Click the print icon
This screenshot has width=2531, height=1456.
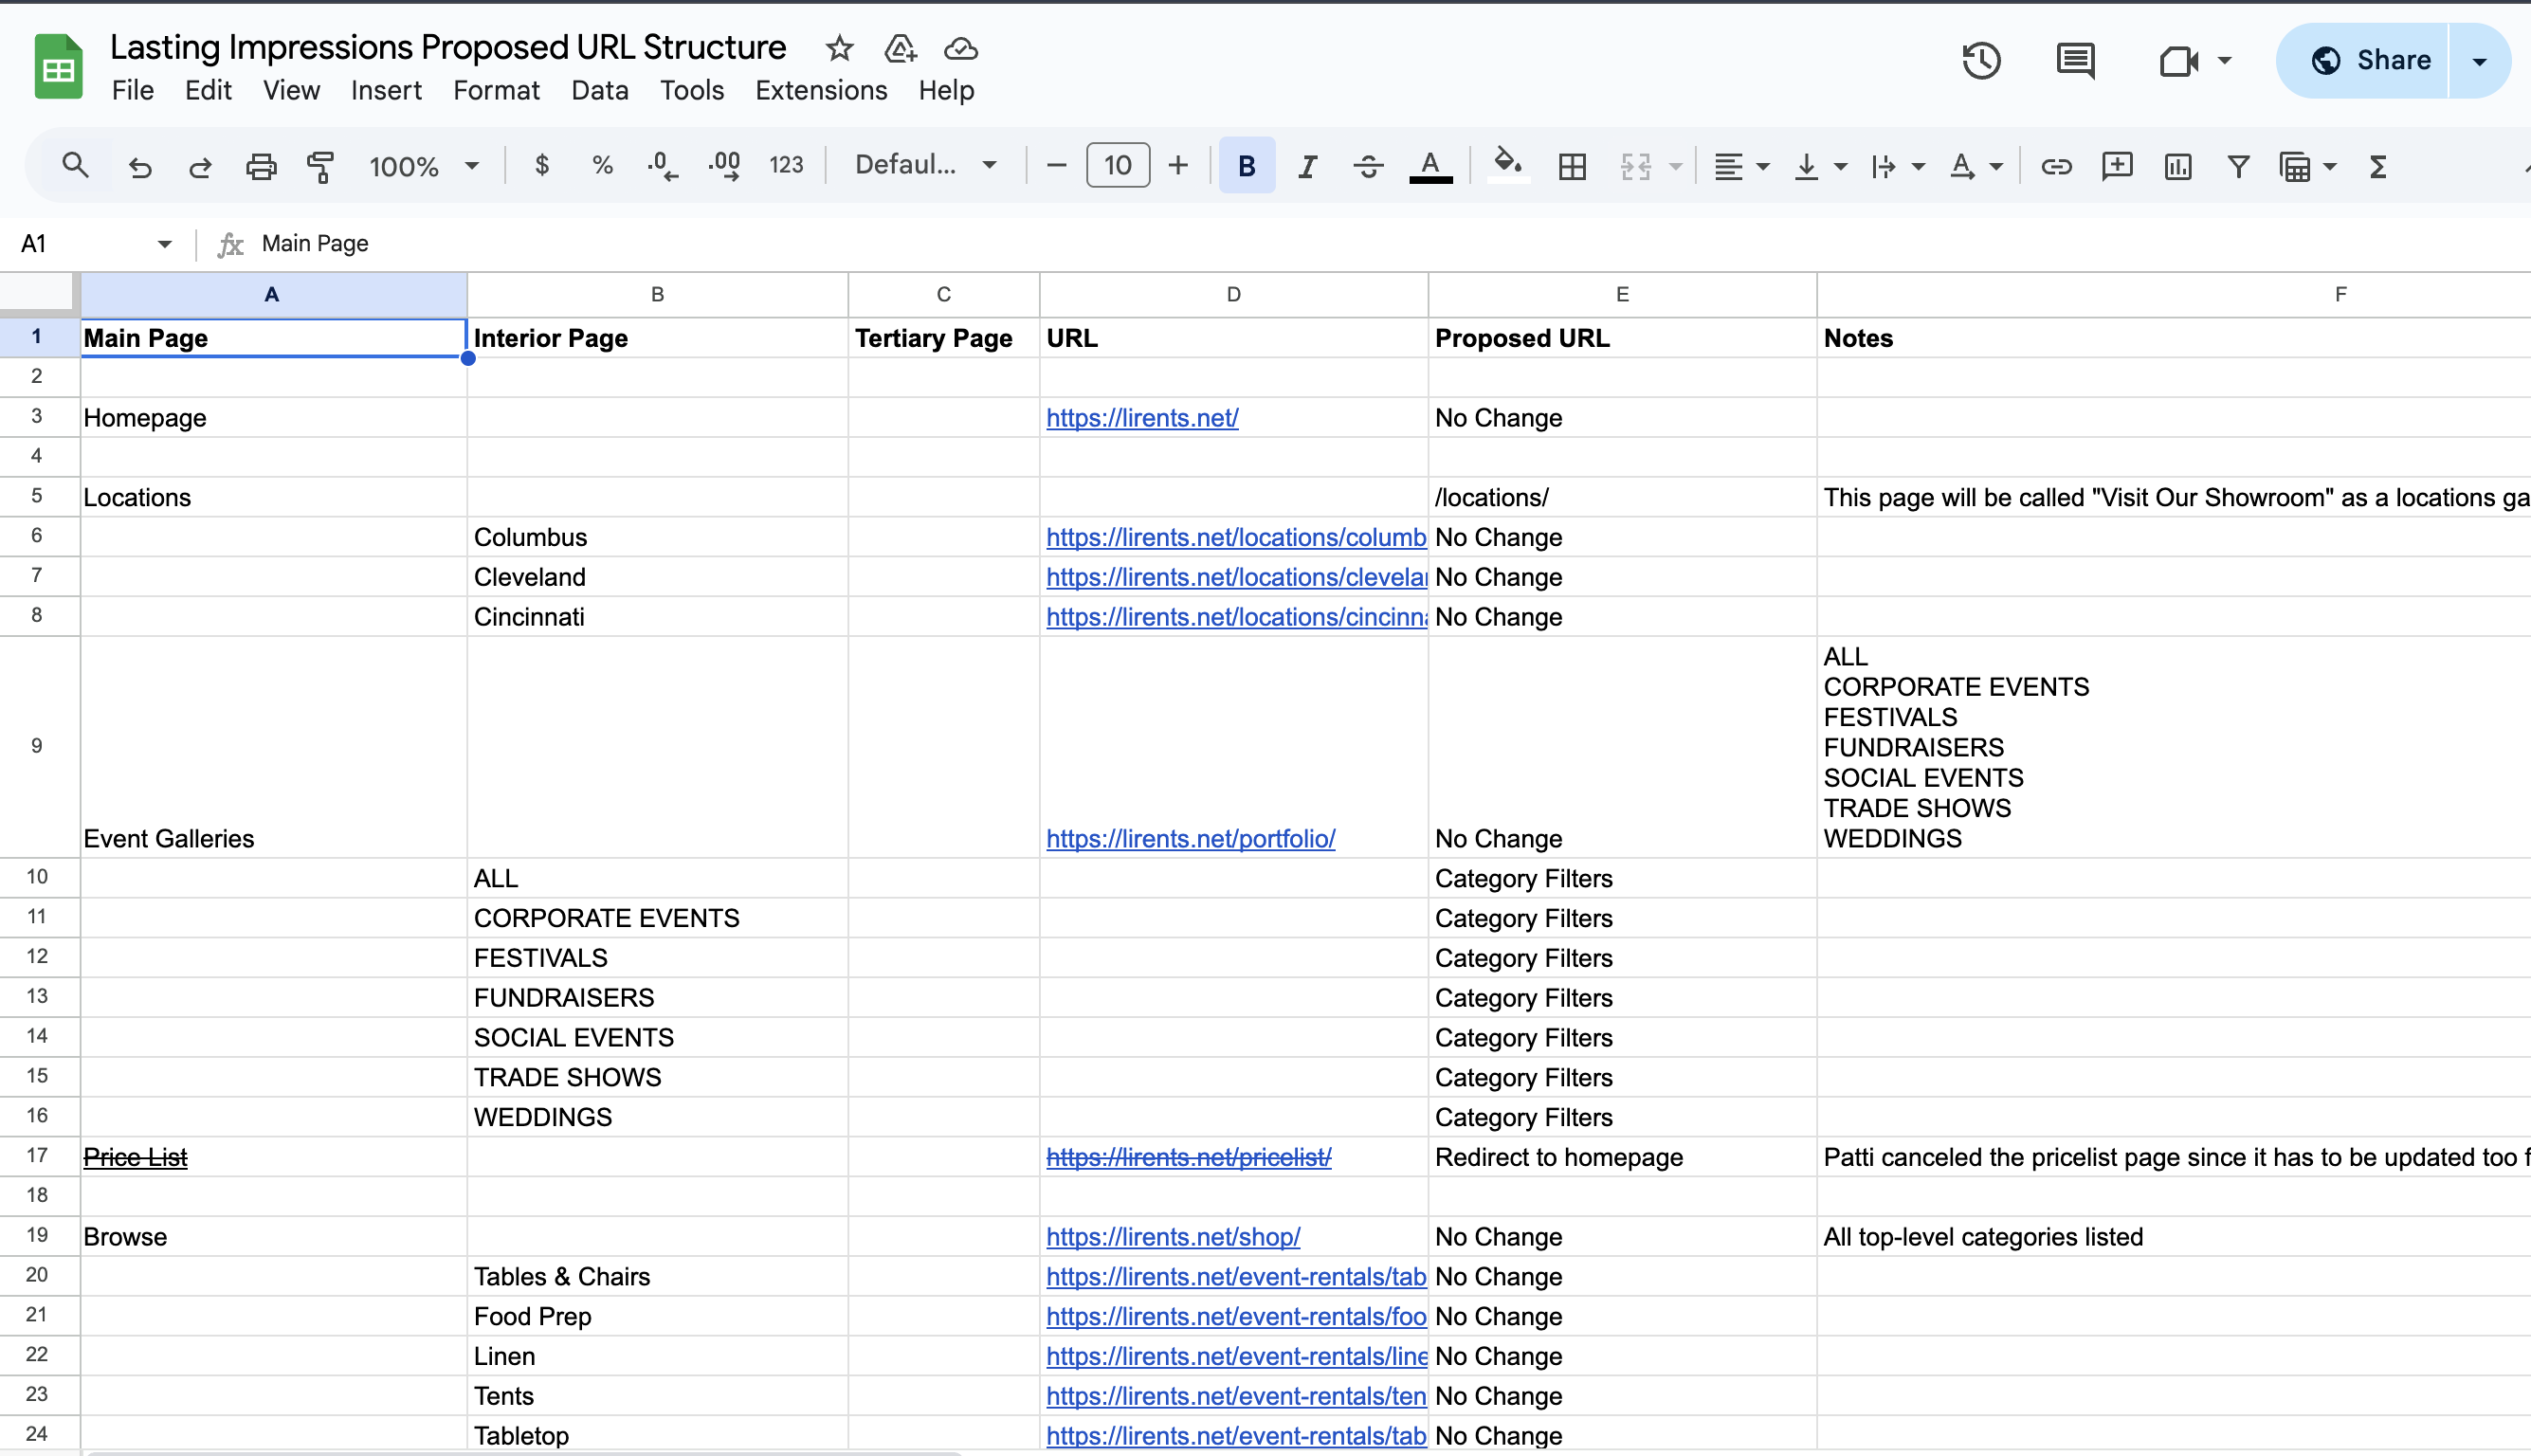261,166
